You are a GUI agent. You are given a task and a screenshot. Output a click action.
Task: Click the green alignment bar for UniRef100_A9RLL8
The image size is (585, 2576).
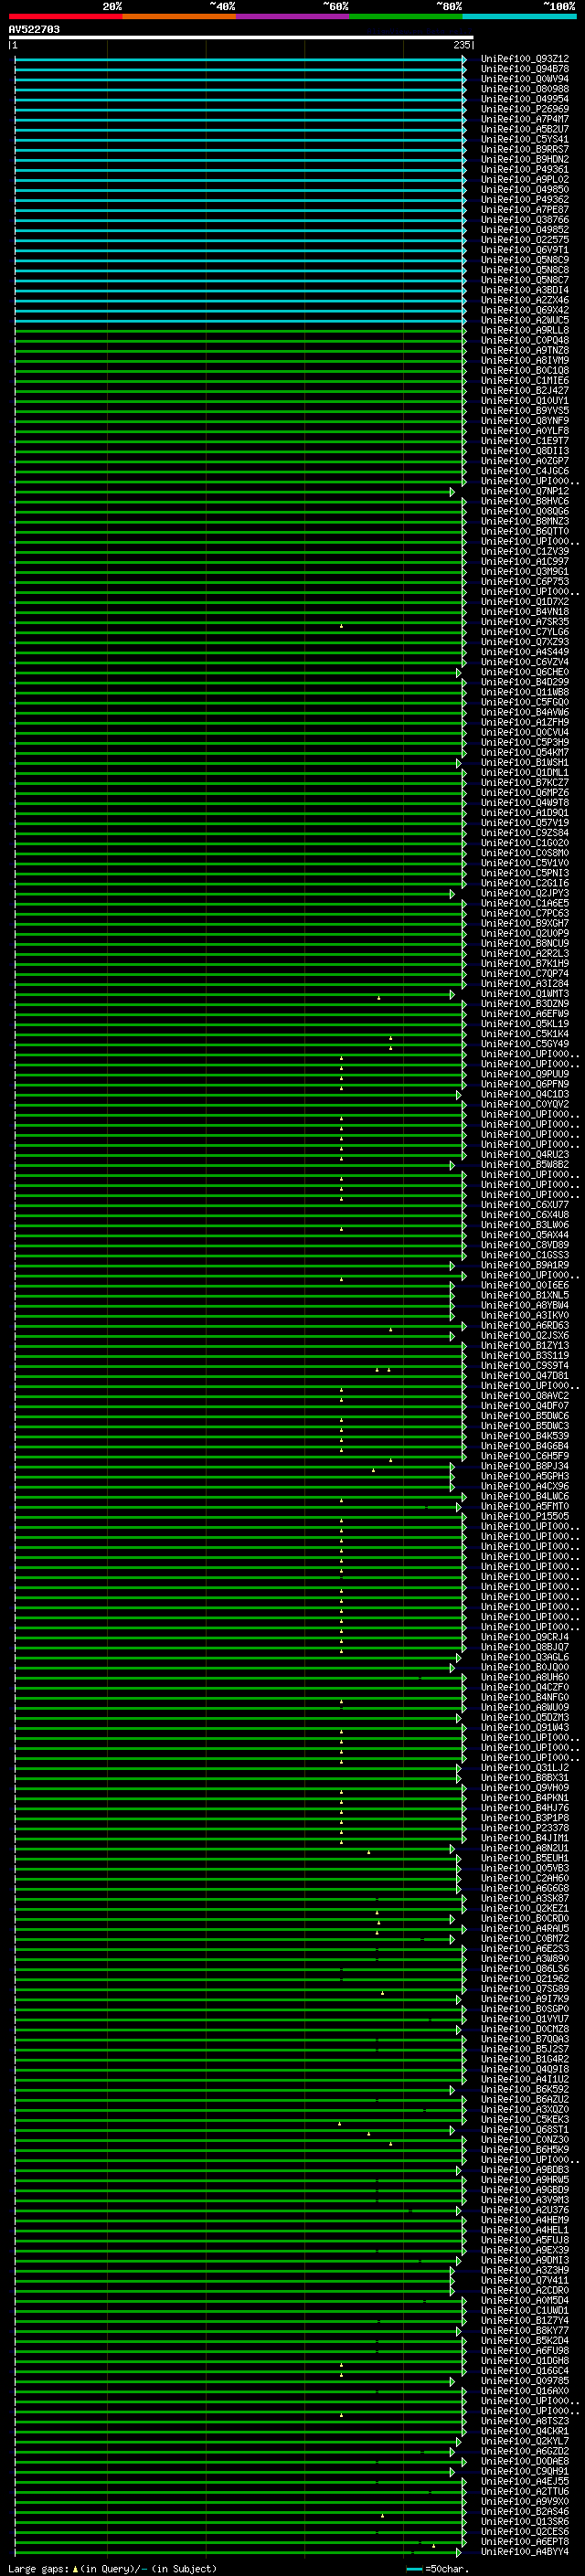(x=240, y=330)
